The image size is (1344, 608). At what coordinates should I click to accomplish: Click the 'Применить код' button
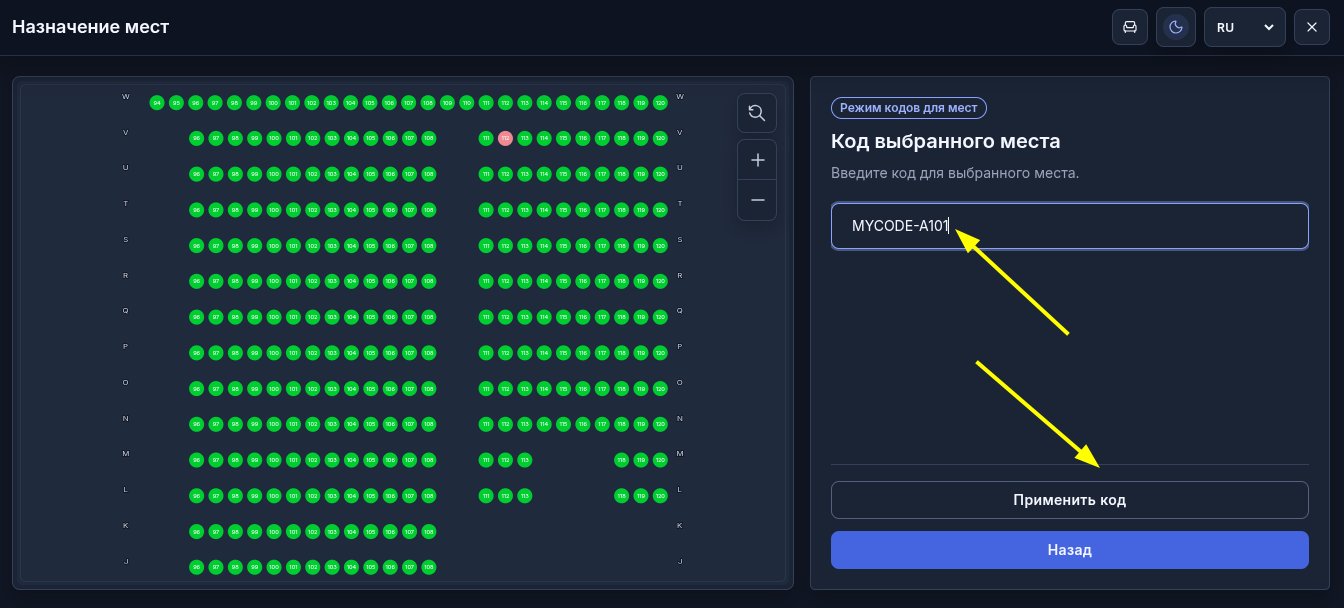(1069, 500)
